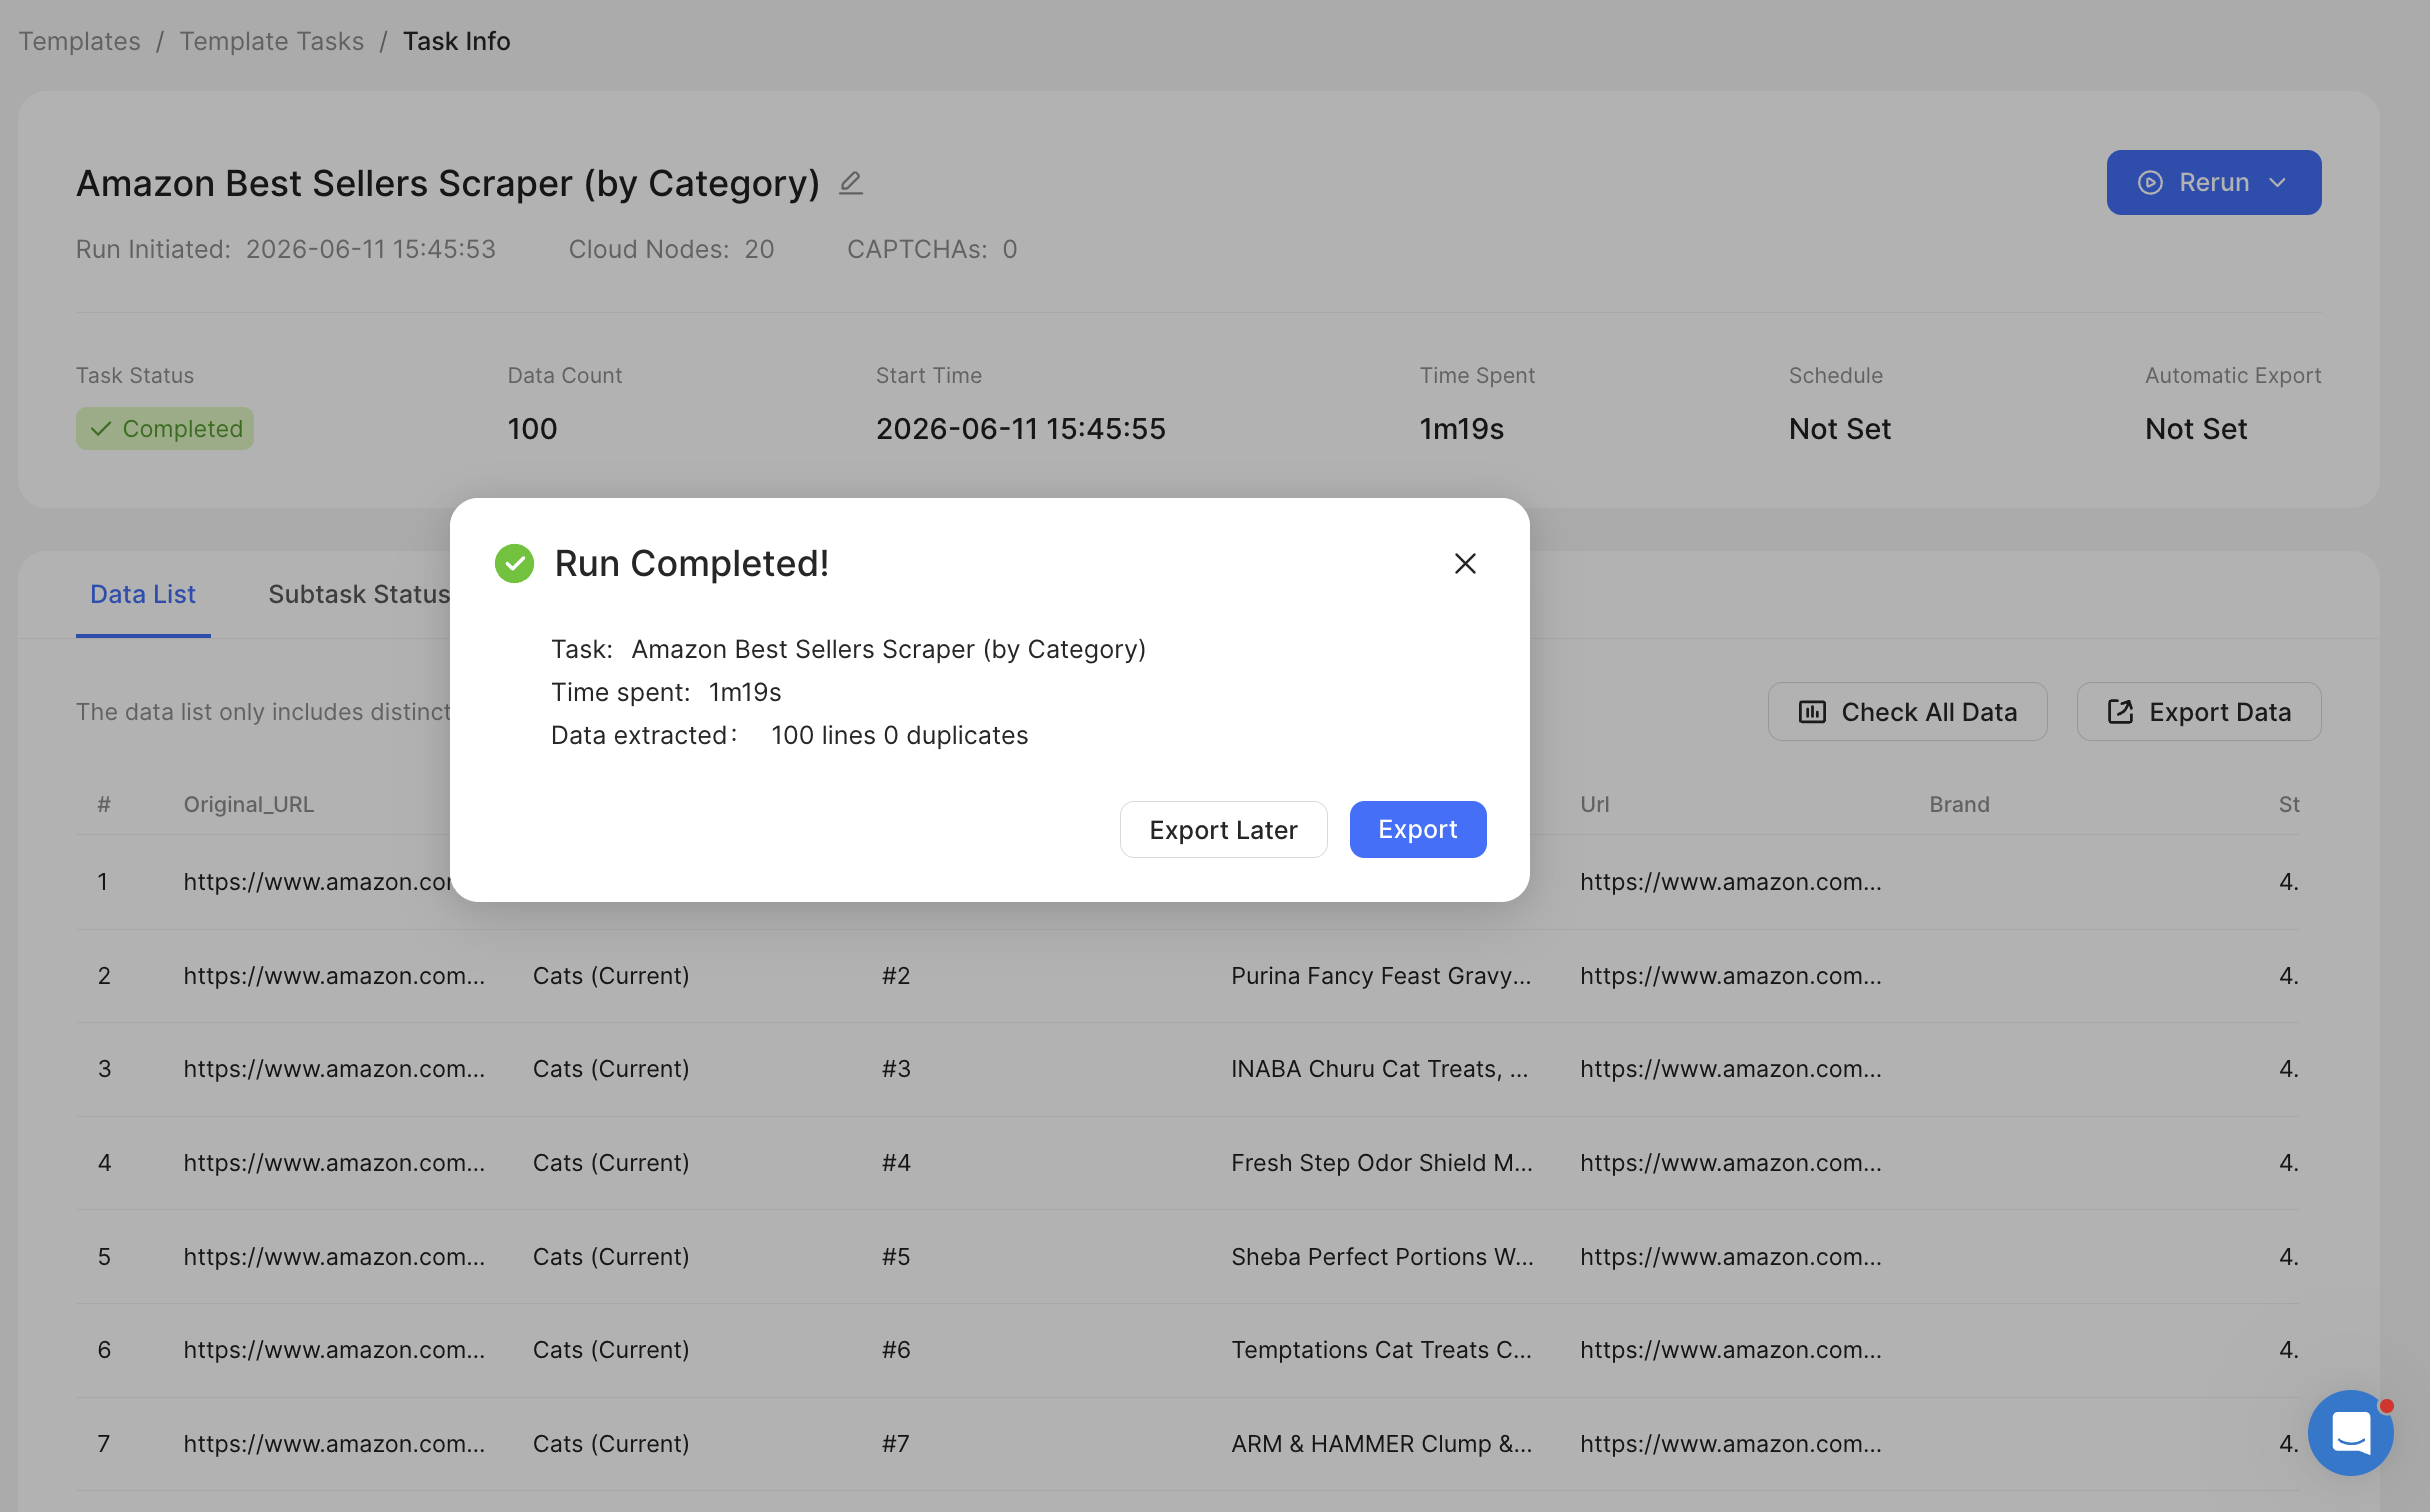Image resolution: width=2430 pixels, height=1512 pixels.
Task: Go to Templates breadcrumb
Action: pos(80,41)
